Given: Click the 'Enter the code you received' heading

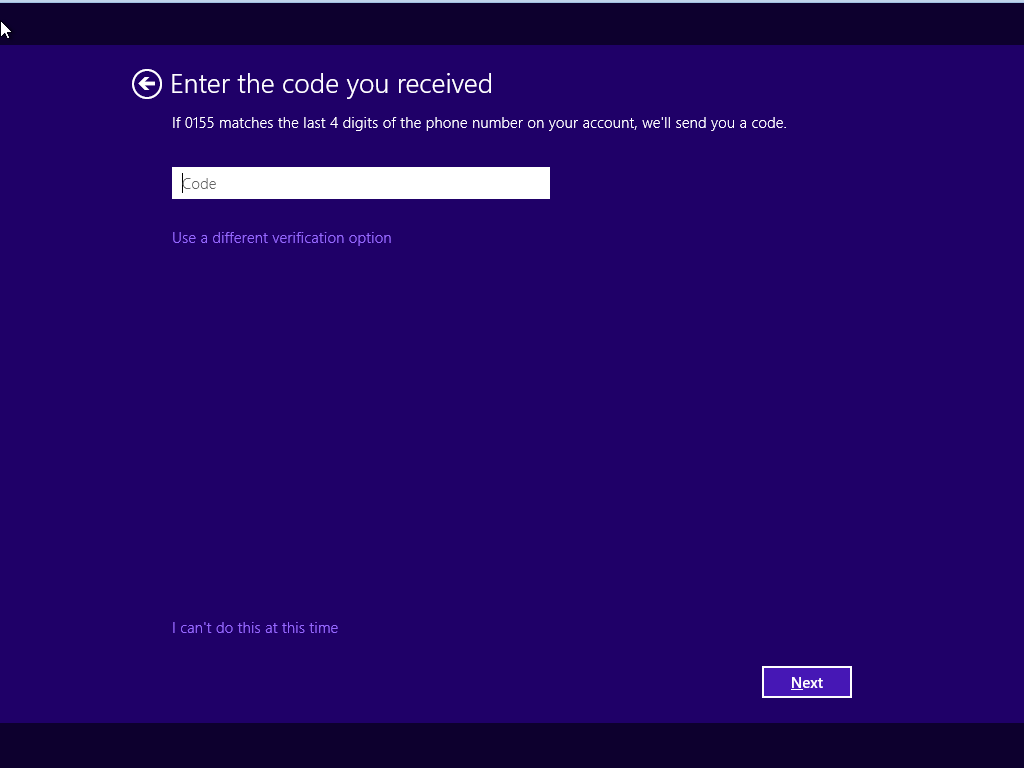Looking at the screenshot, I should click(331, 84).
